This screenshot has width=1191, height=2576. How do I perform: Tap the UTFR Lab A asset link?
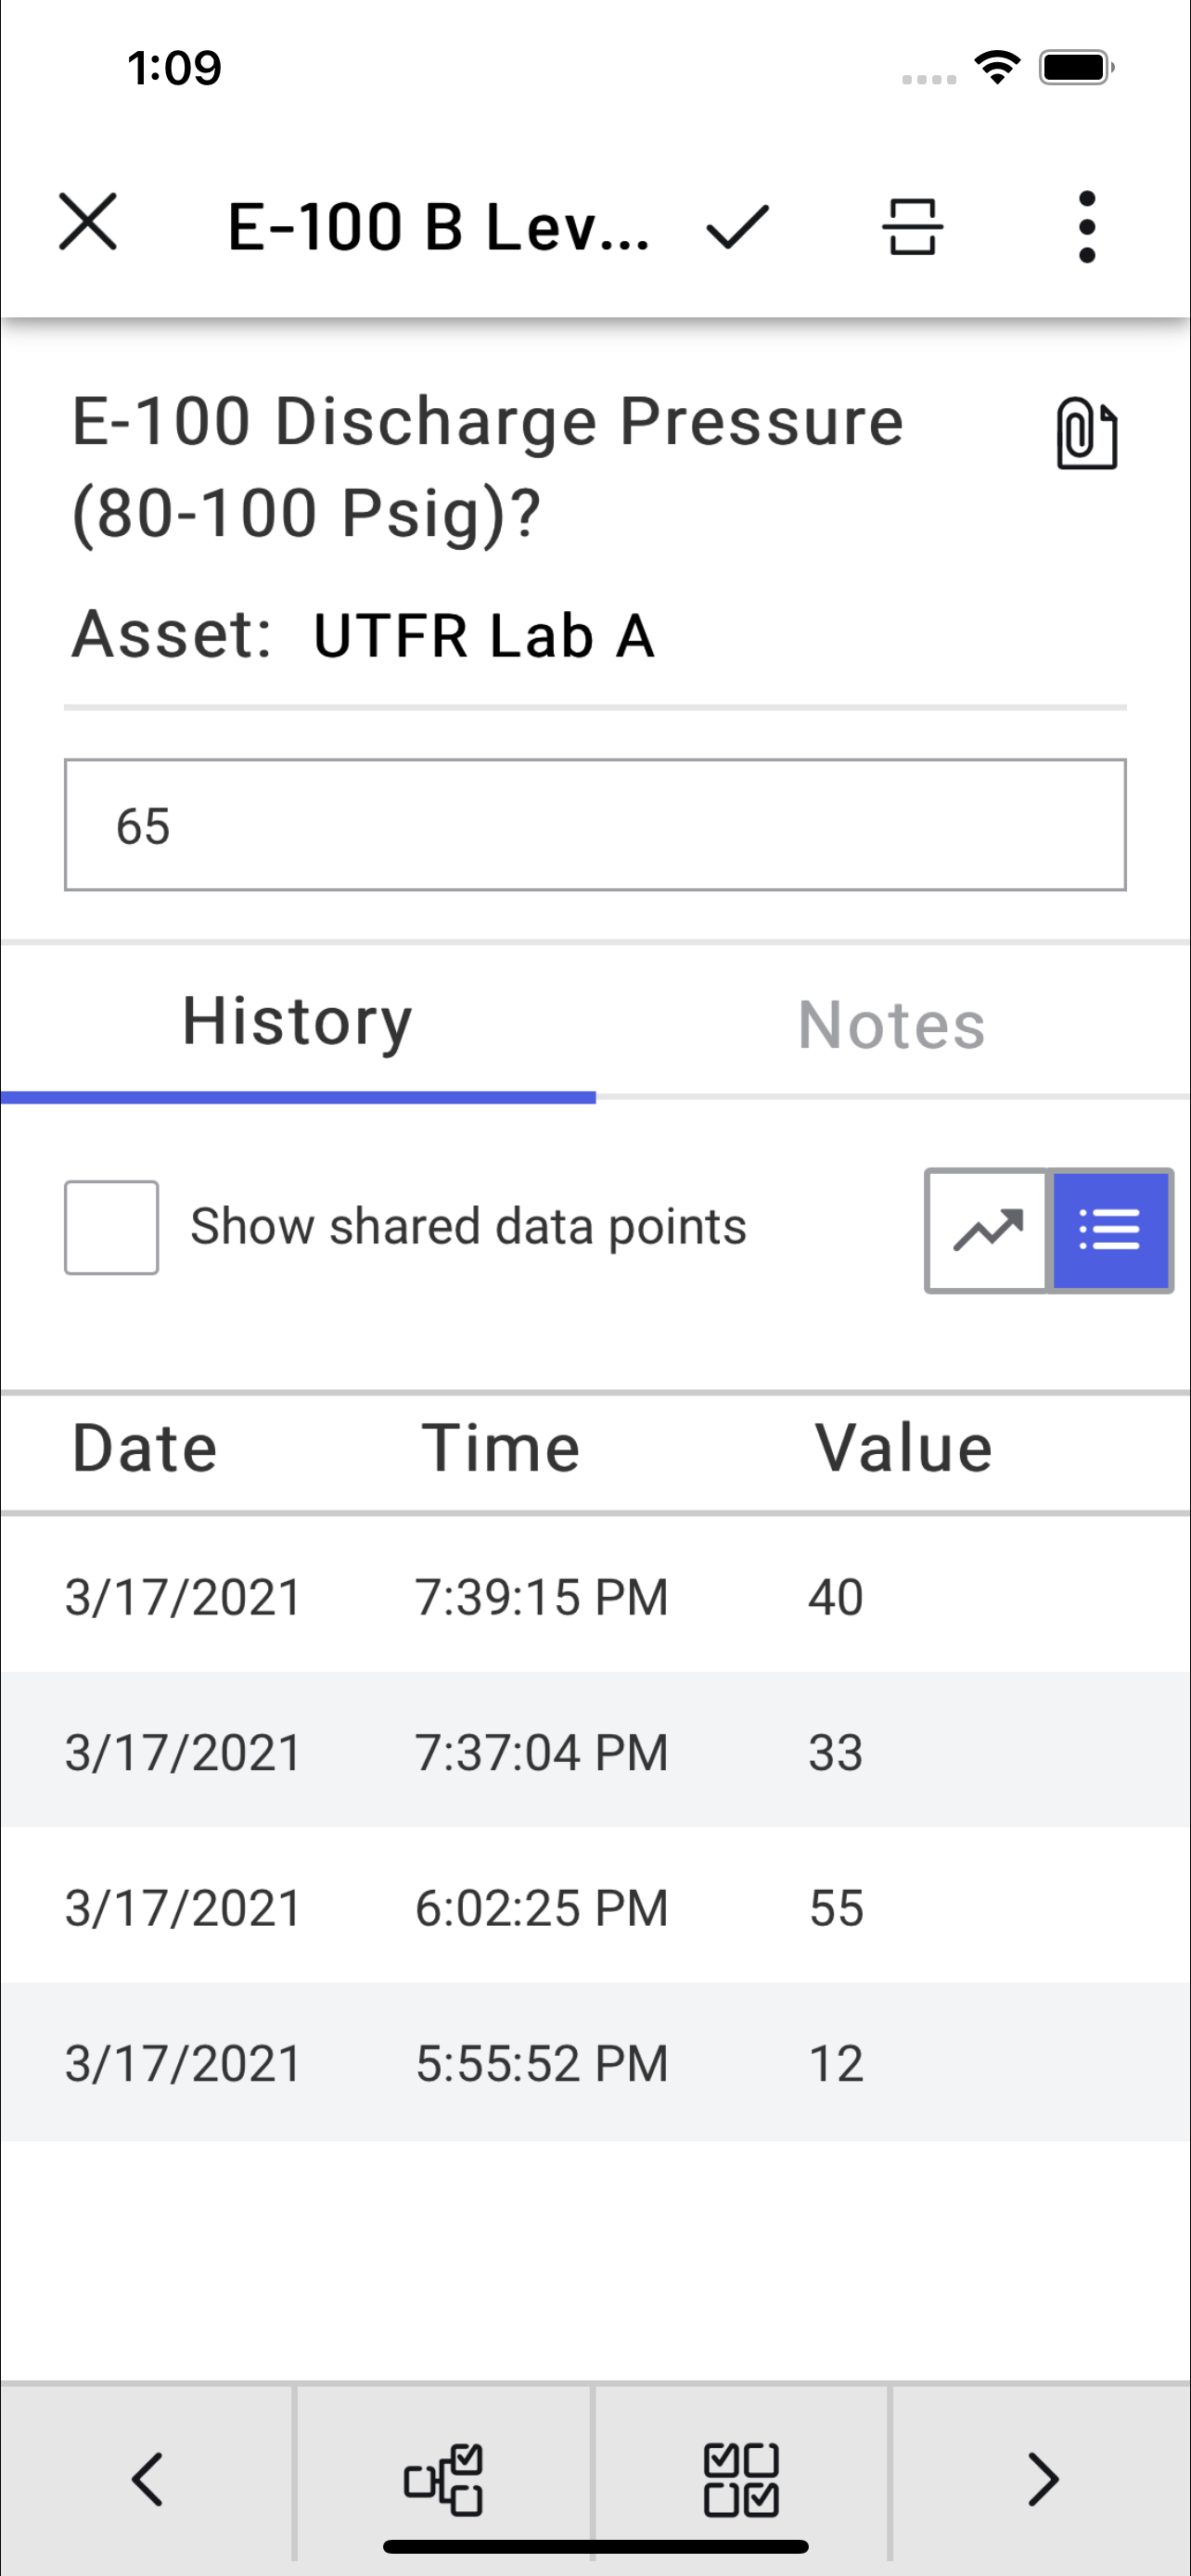click(x=484, y=636)
